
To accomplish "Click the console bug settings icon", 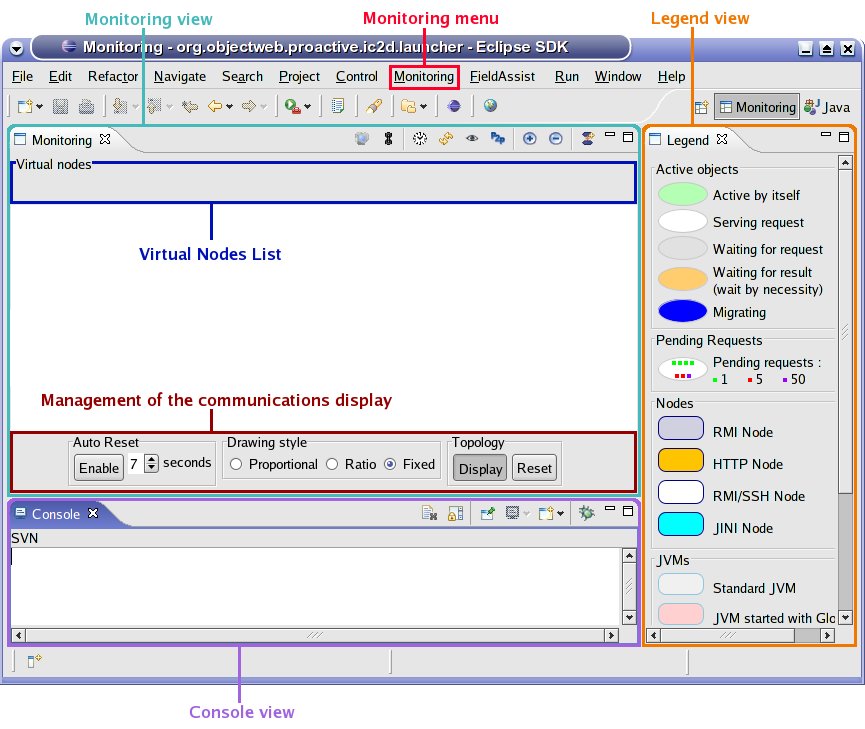I will coord(586,513).
